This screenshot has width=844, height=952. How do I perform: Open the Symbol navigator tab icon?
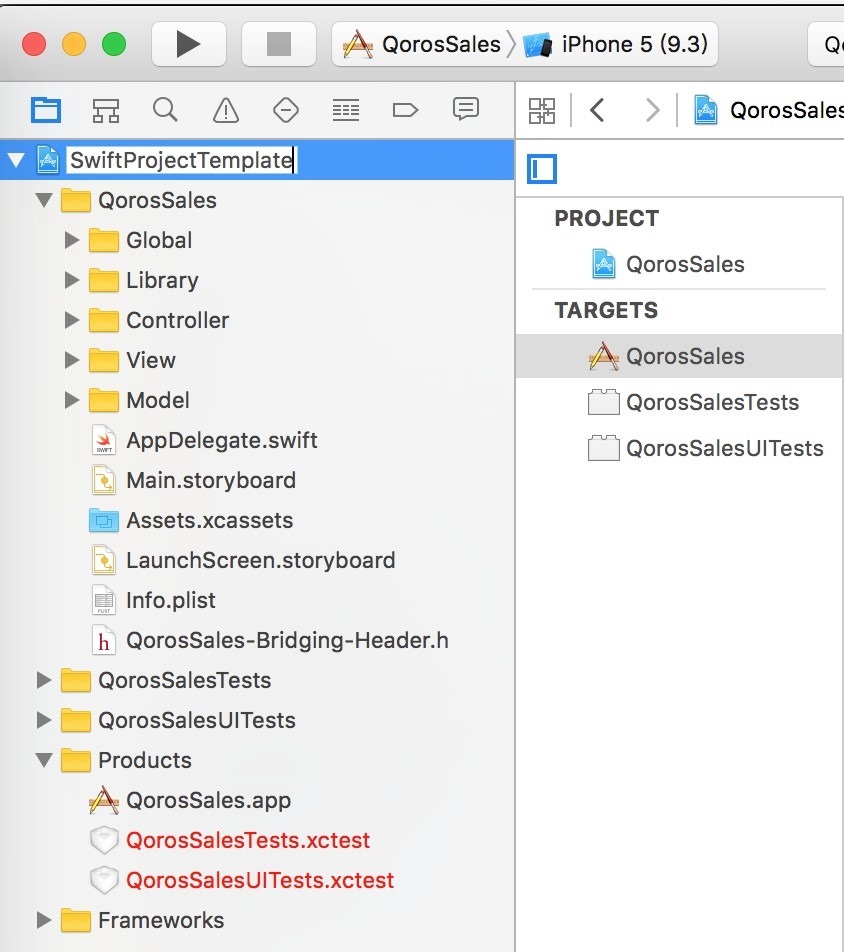106,109
